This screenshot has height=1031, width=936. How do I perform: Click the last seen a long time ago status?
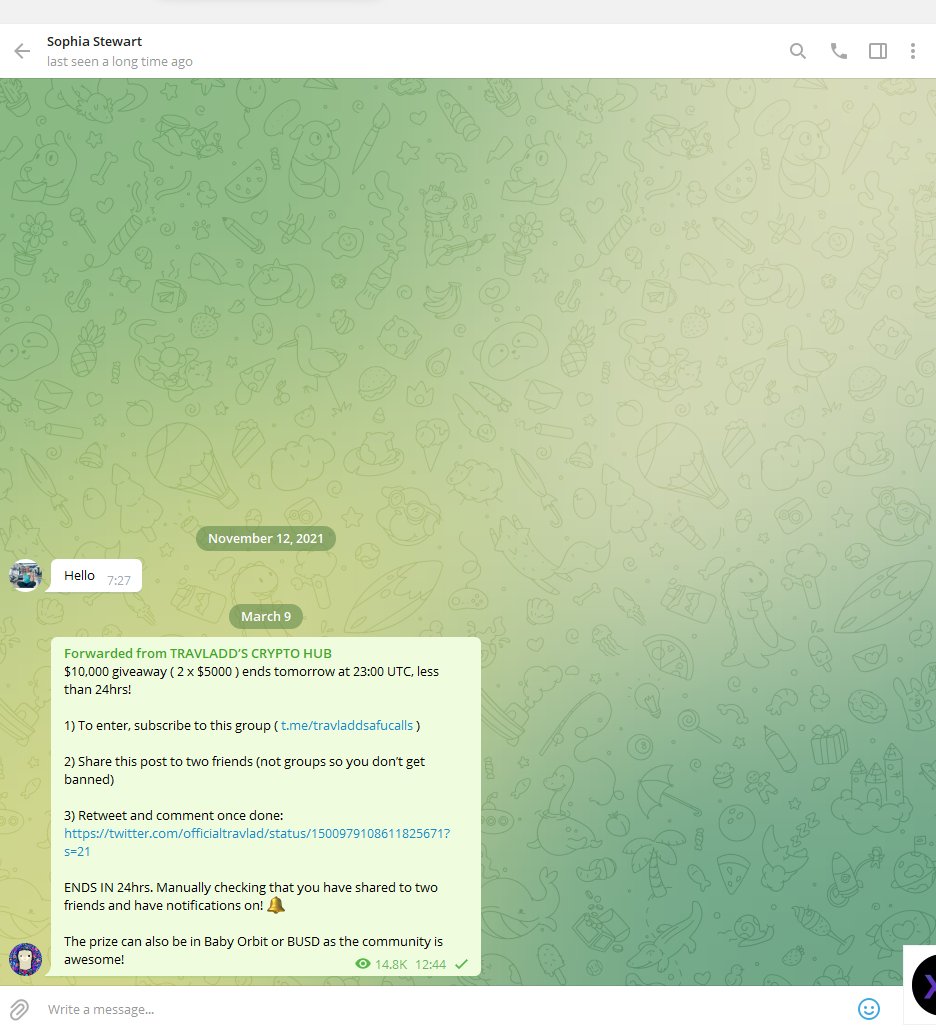point(120,62)
